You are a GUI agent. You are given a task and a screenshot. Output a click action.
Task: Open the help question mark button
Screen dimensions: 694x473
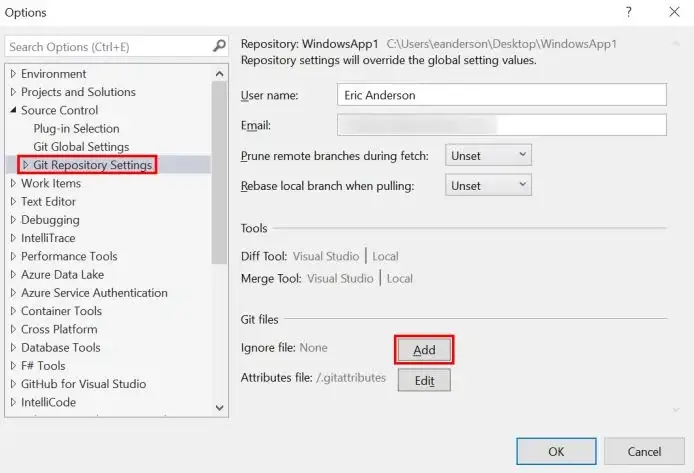click(629, 13)
